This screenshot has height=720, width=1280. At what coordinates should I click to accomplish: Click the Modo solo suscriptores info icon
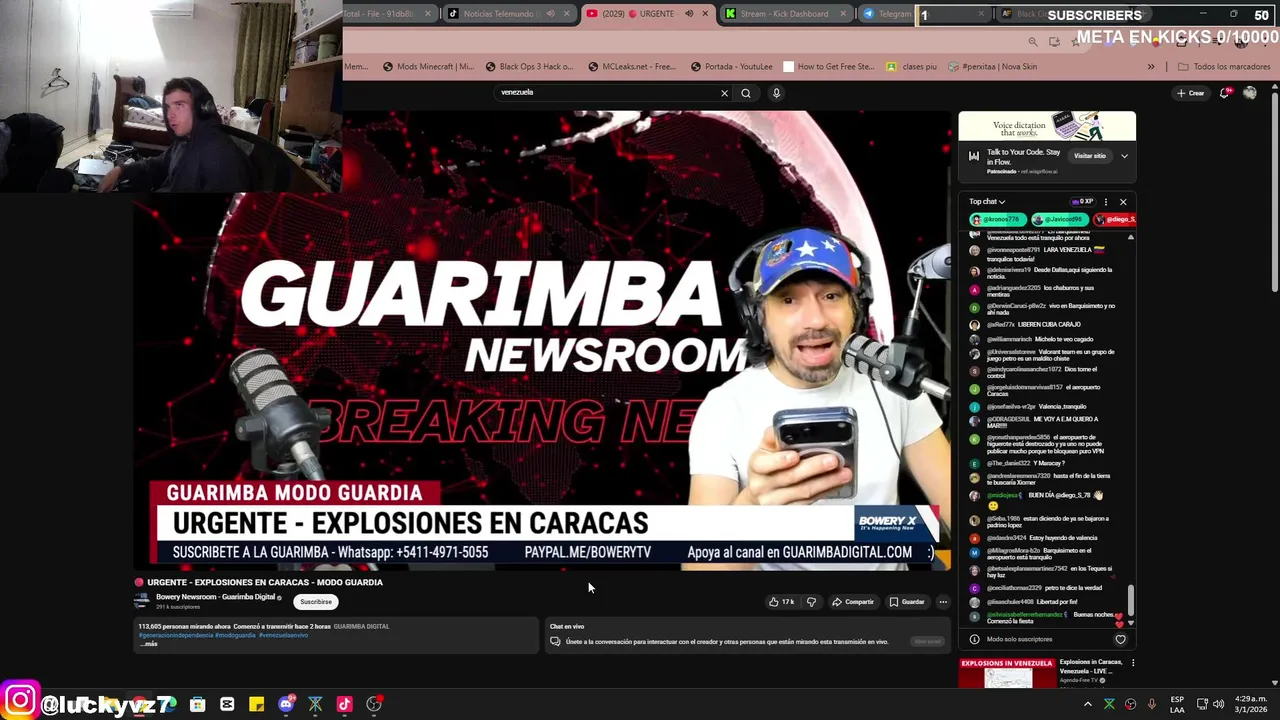[x=974, y=639]
